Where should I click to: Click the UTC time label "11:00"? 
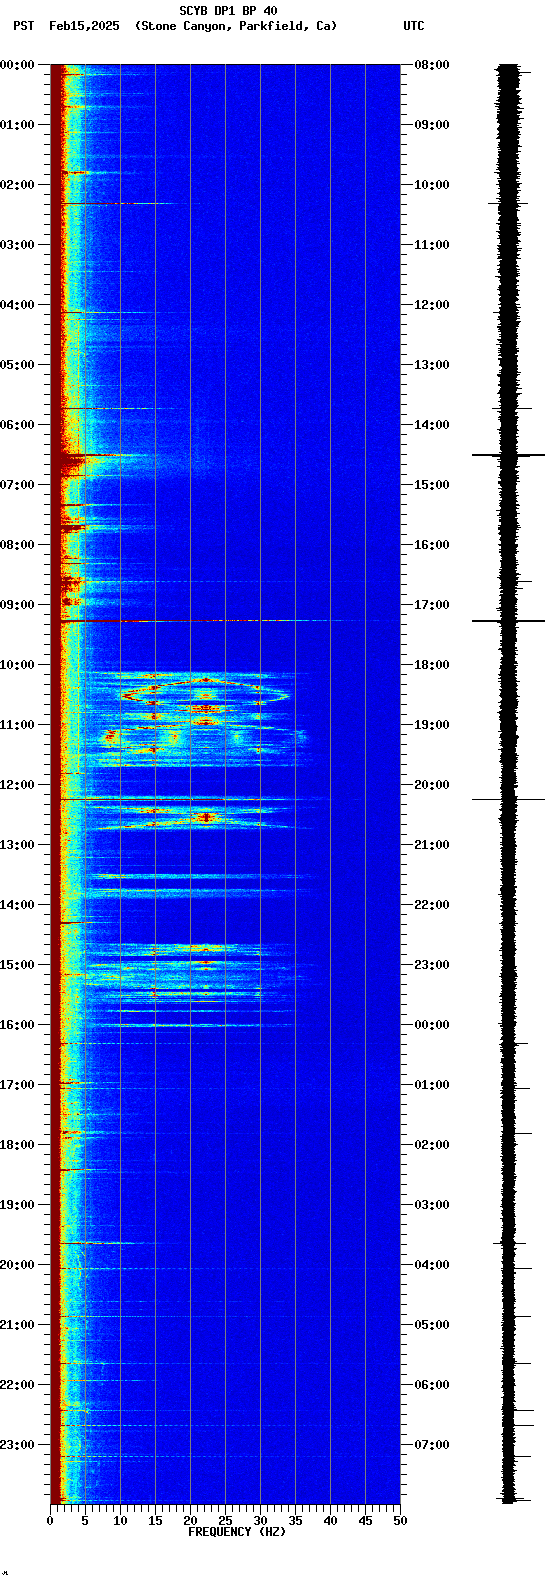(x=432, y=245)
